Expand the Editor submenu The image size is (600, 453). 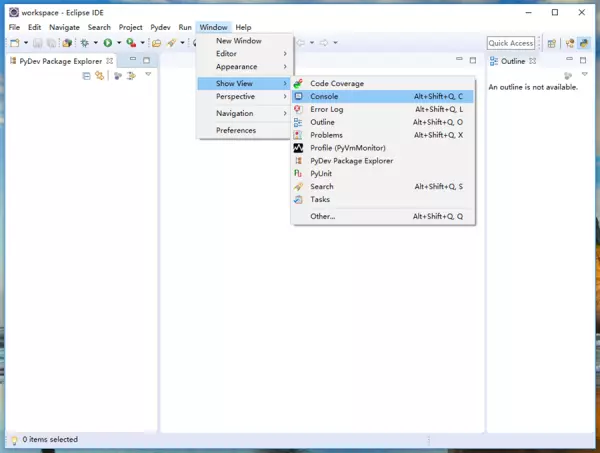(x=245, y=54)
